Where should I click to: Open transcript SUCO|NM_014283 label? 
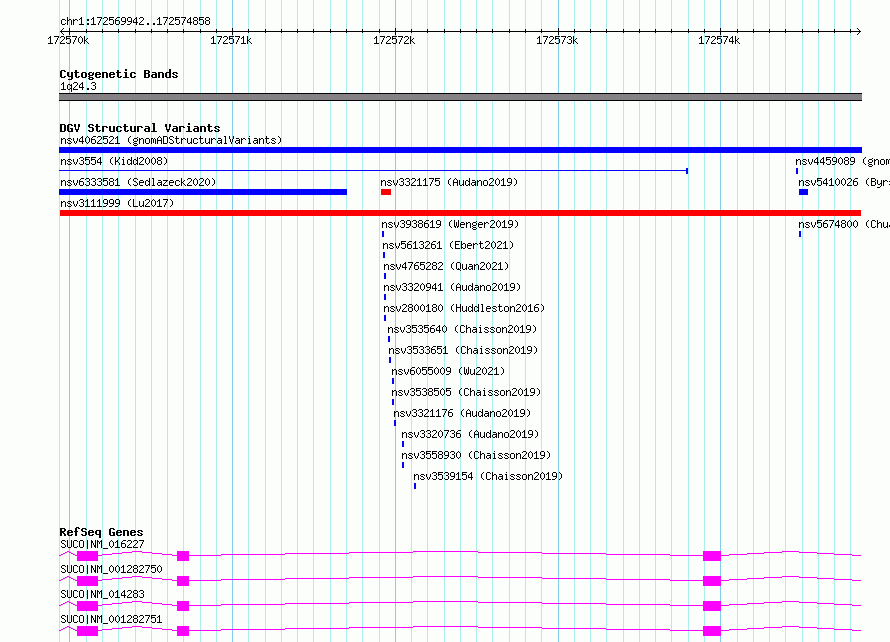102,594
